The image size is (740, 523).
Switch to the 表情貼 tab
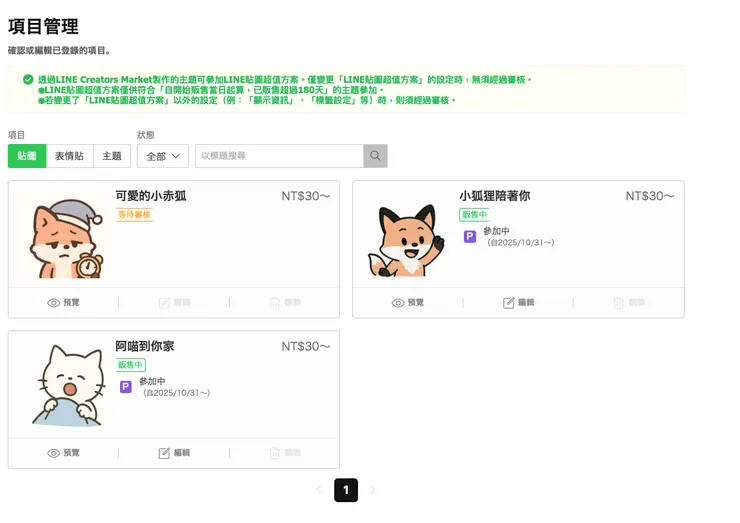point(69,156)
